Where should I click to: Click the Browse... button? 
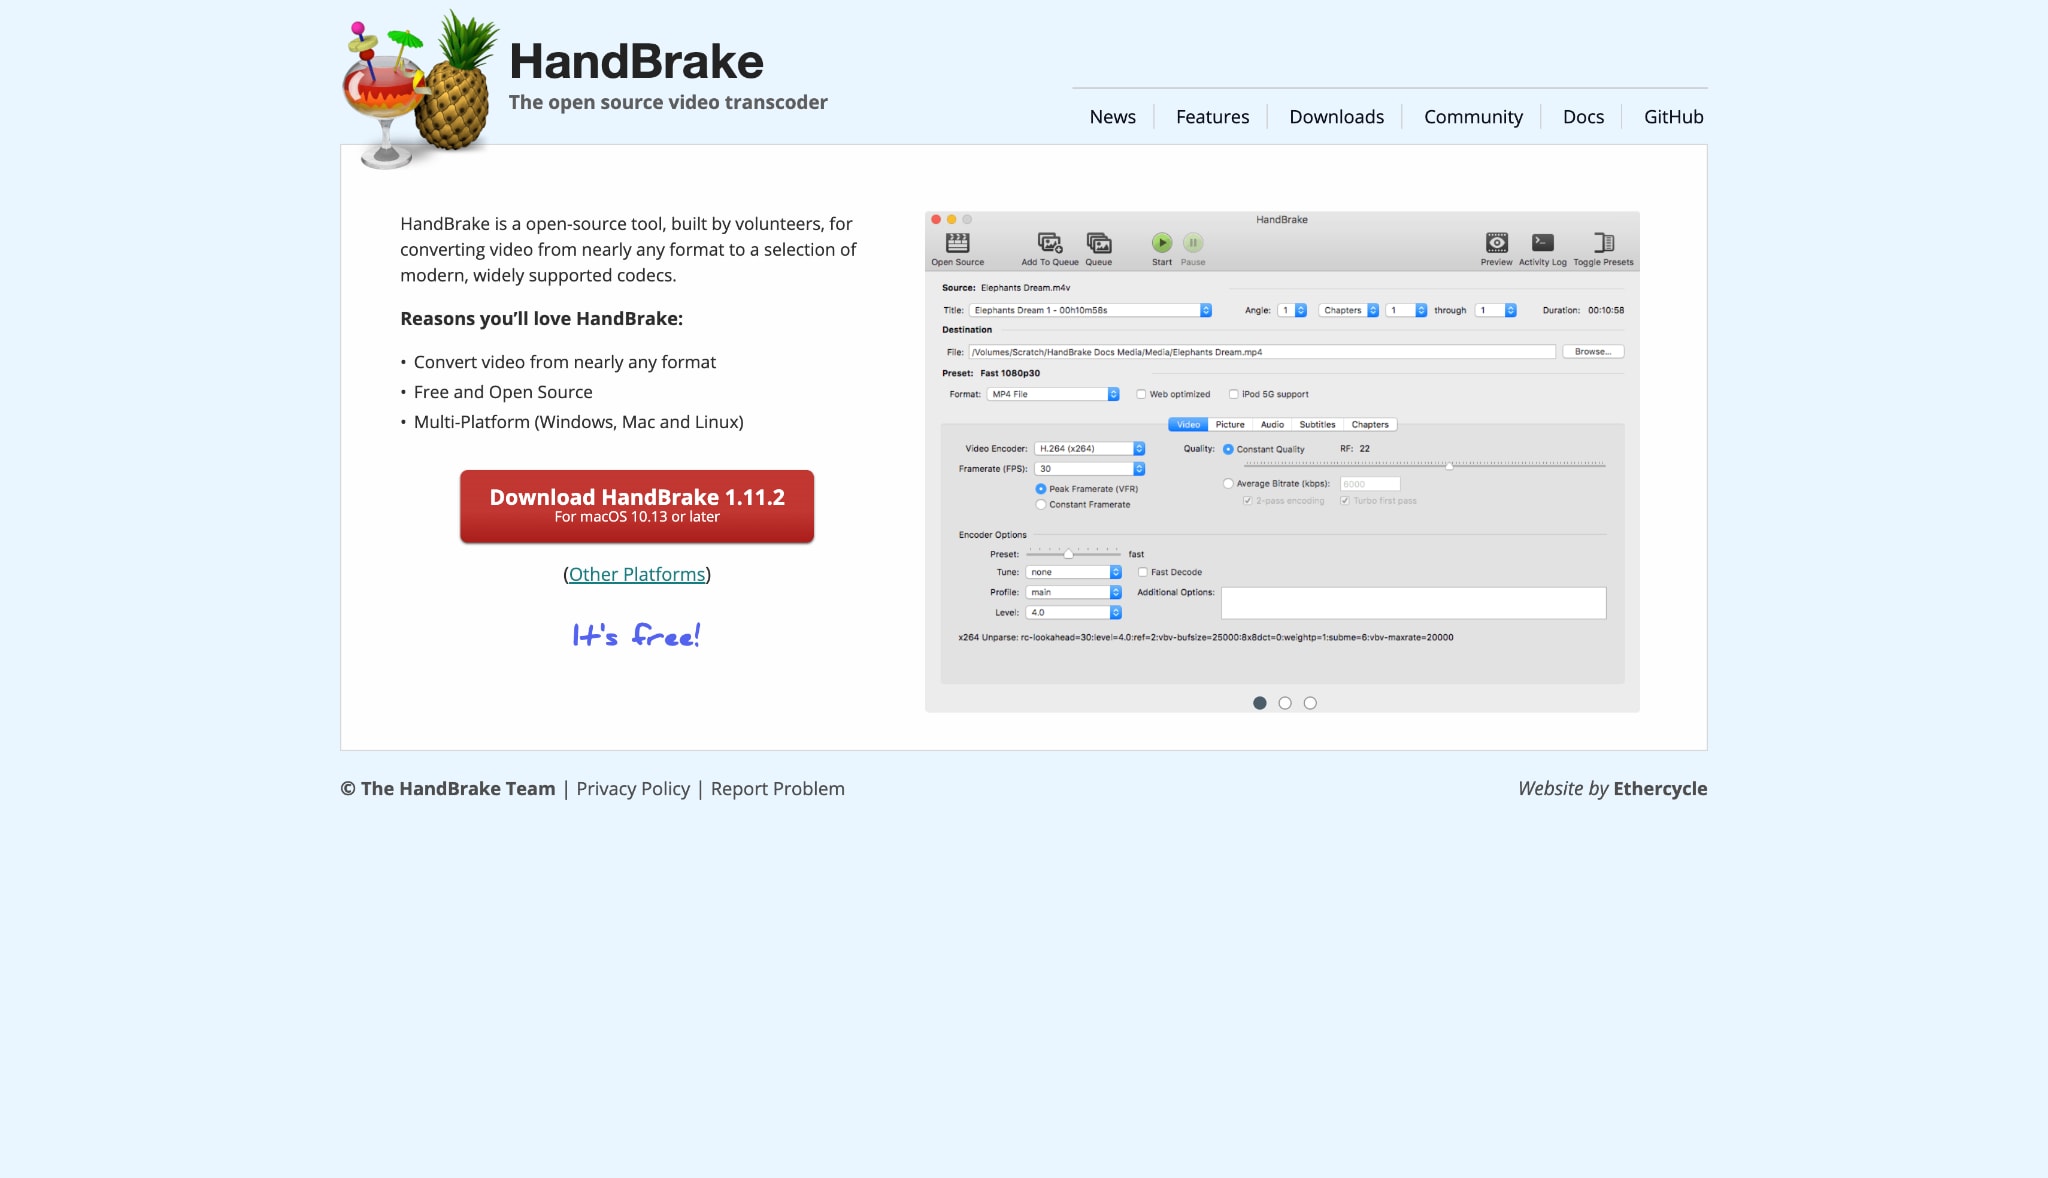pyautogui.click(x=1593, y=352)
